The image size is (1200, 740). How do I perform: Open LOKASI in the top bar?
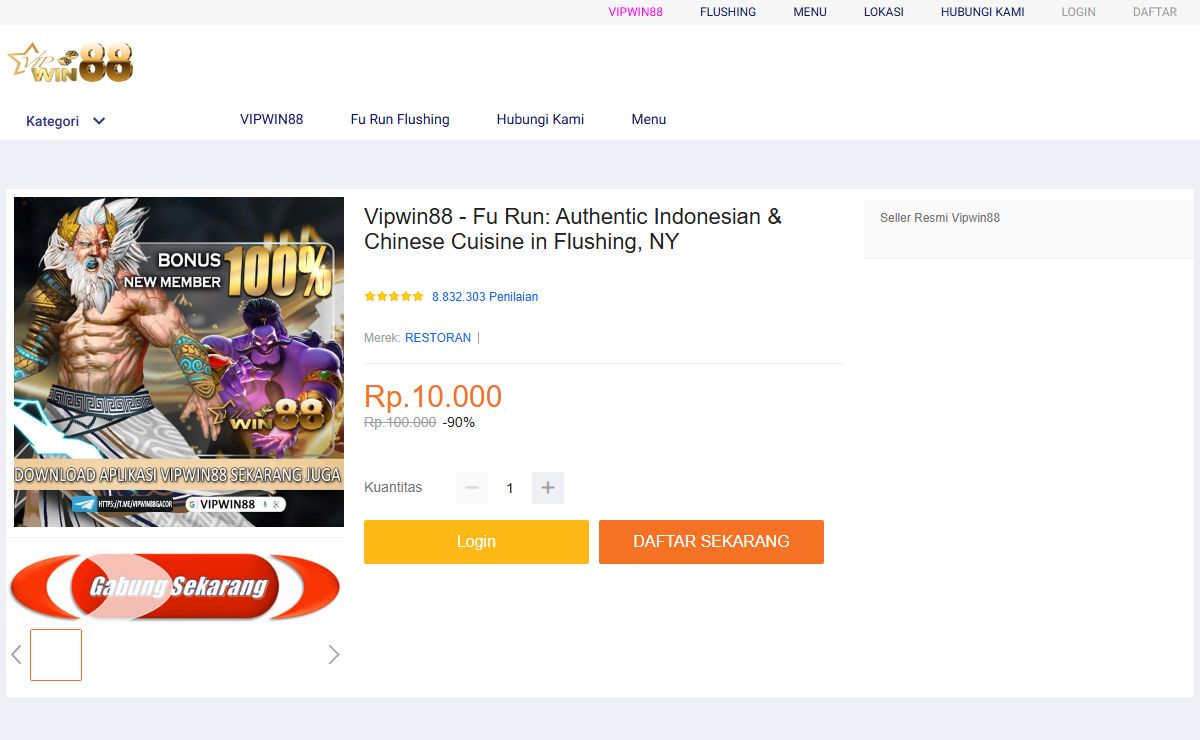884,12
